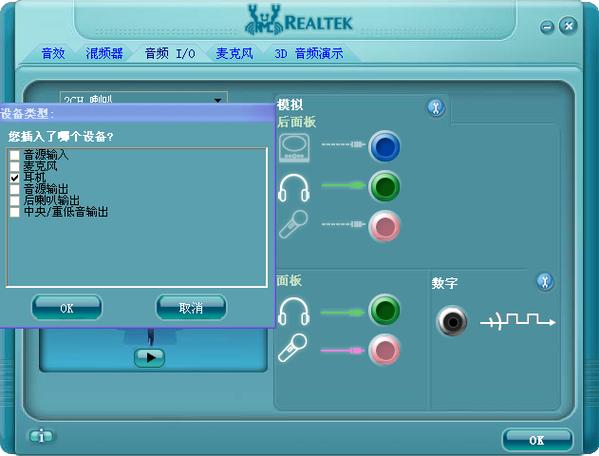Cancel the dialog with 取消 button
The image size is (599, 456).
point(191,307)
